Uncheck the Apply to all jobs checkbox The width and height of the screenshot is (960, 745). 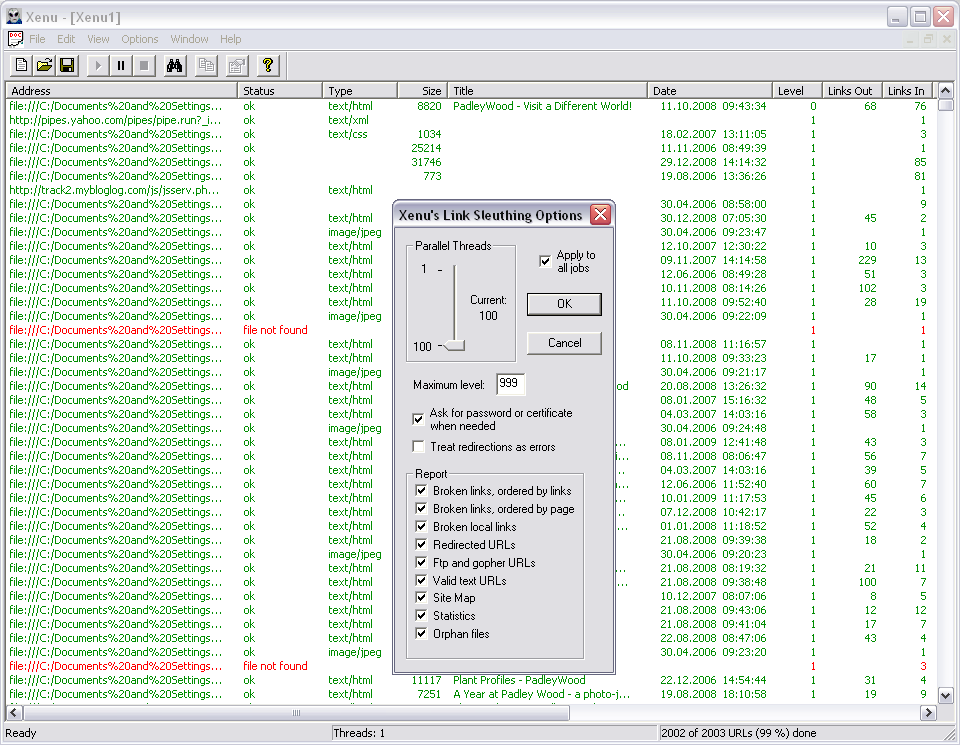545,262
